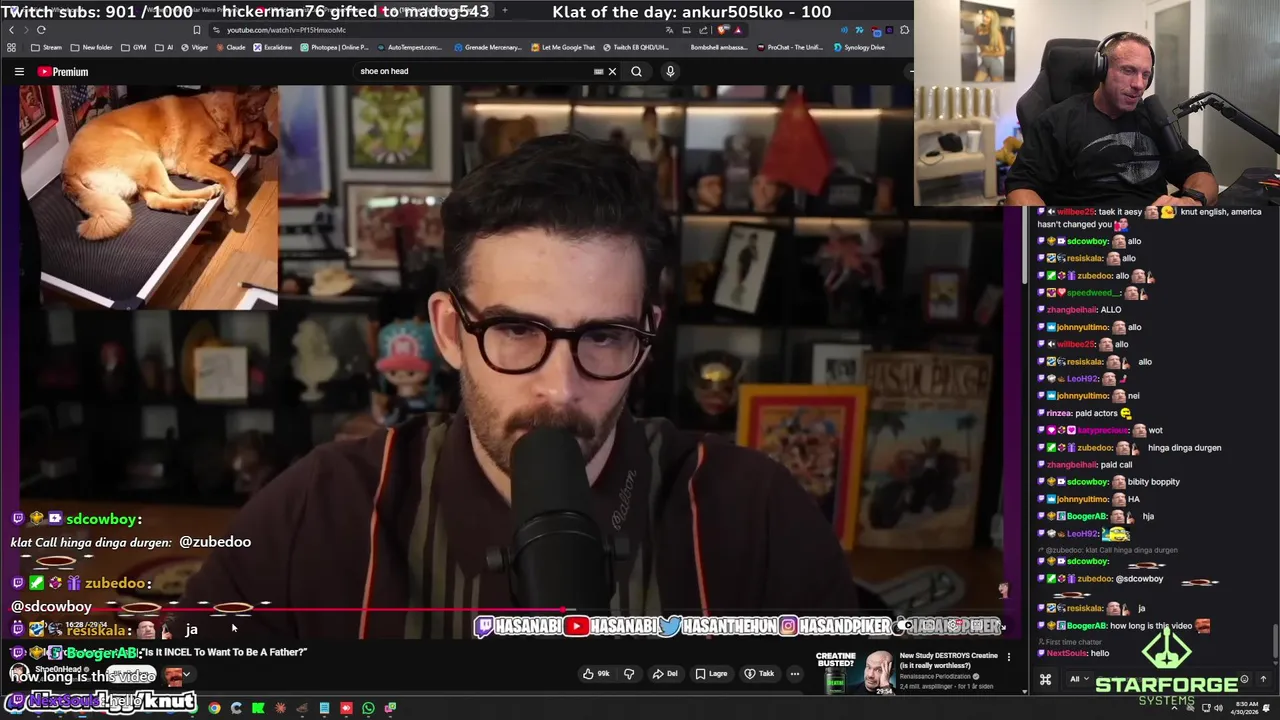Open WhatsApp from the taskbar

click(368, 708)
